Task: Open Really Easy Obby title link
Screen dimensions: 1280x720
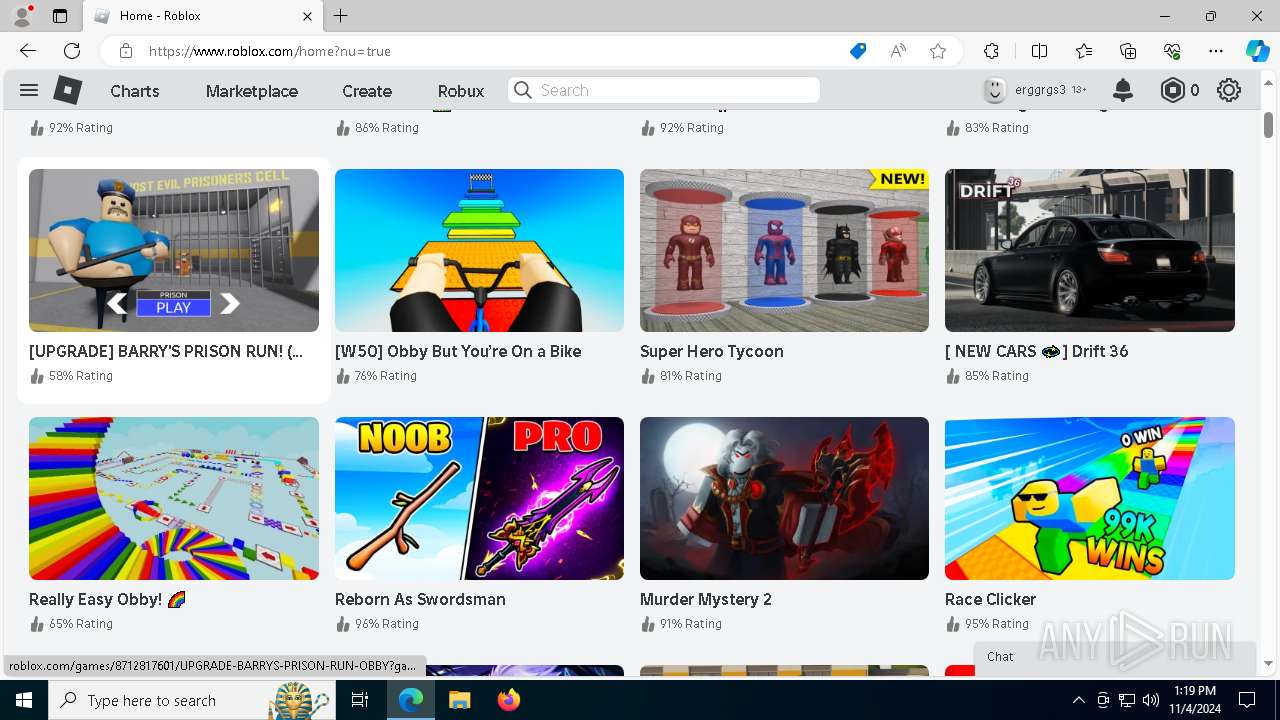Action: pos(108,599)
